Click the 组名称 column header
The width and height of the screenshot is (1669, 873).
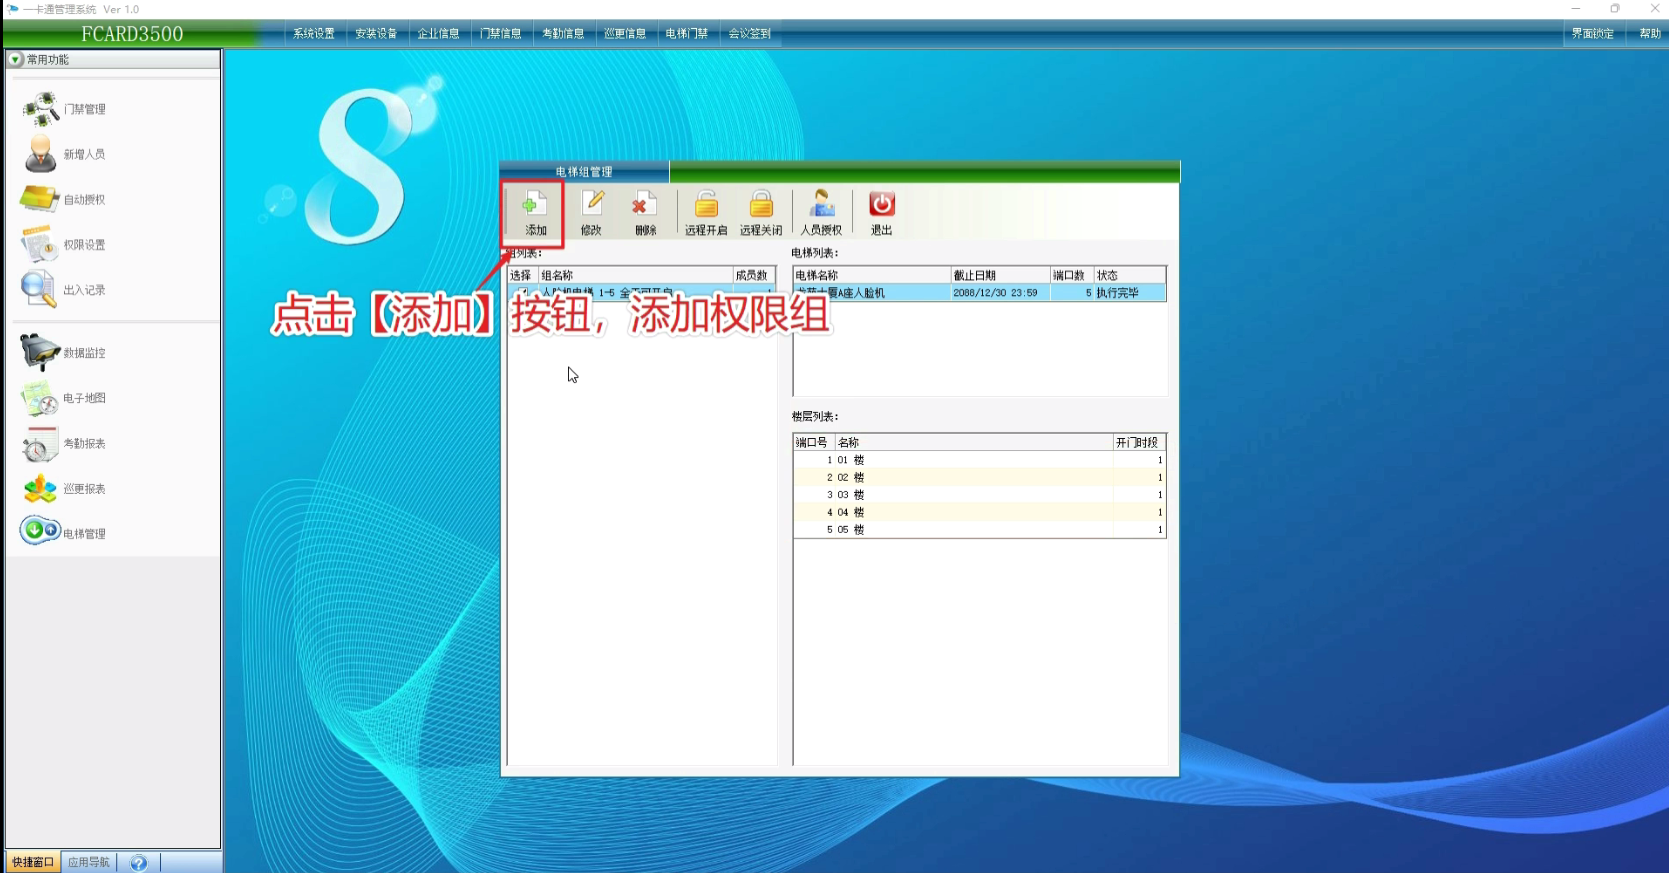[636, 275]
